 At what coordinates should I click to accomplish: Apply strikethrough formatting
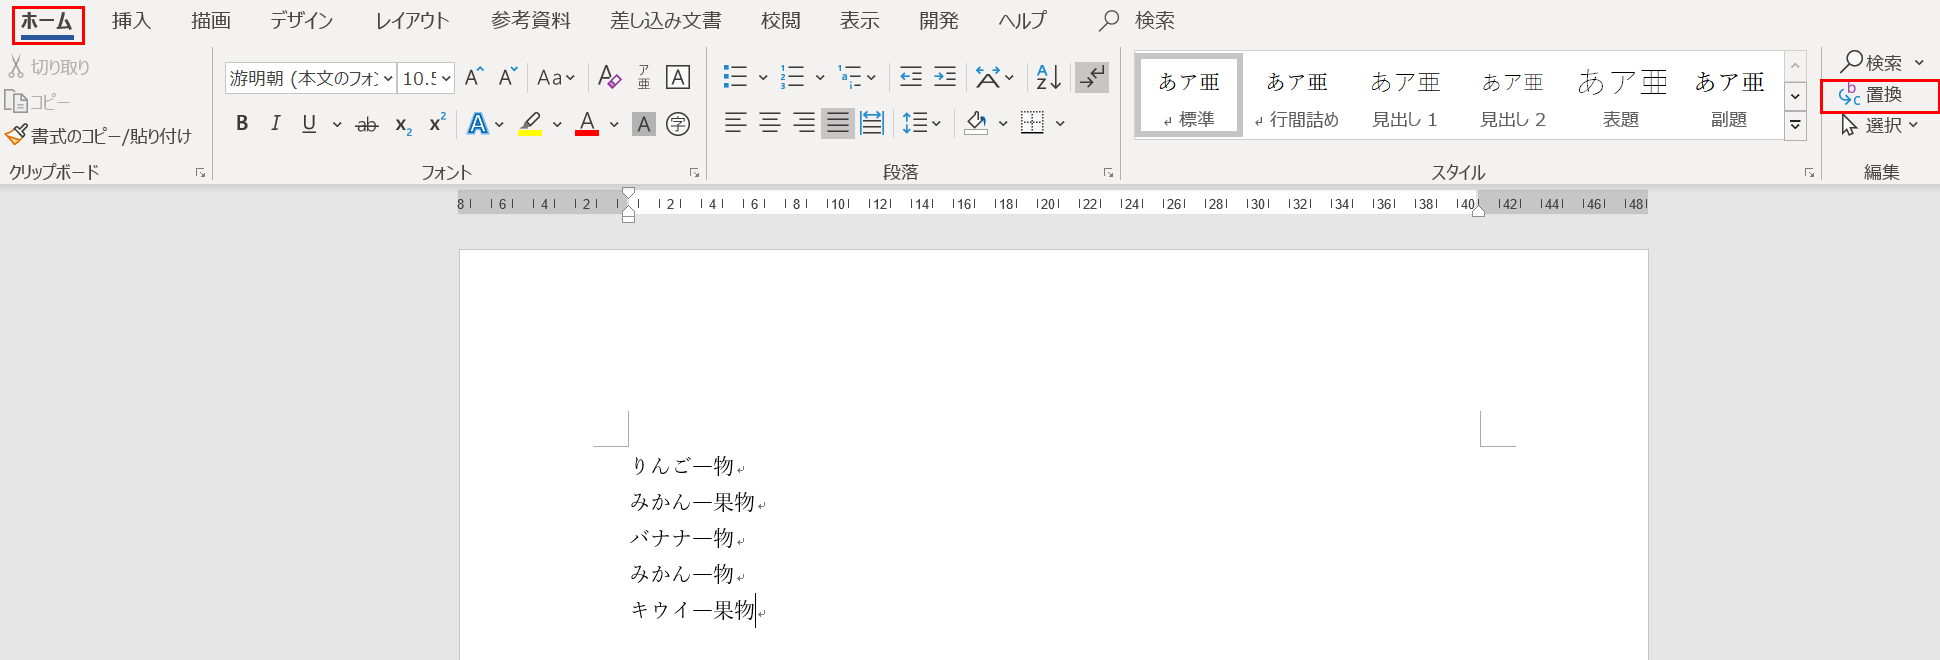point(367,124)
